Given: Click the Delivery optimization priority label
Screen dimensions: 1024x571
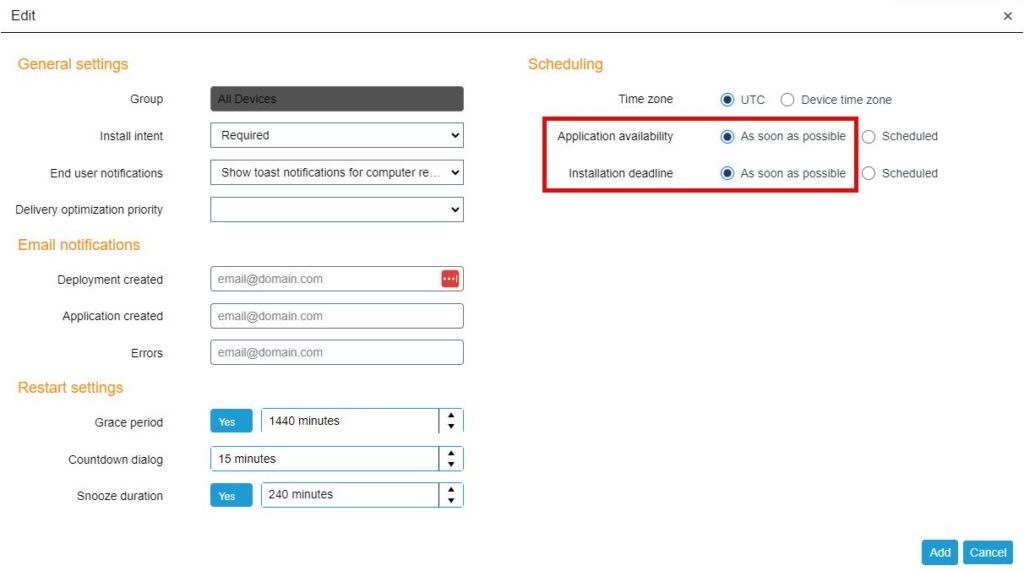Looking at the screenshot, I should [89, 210].
